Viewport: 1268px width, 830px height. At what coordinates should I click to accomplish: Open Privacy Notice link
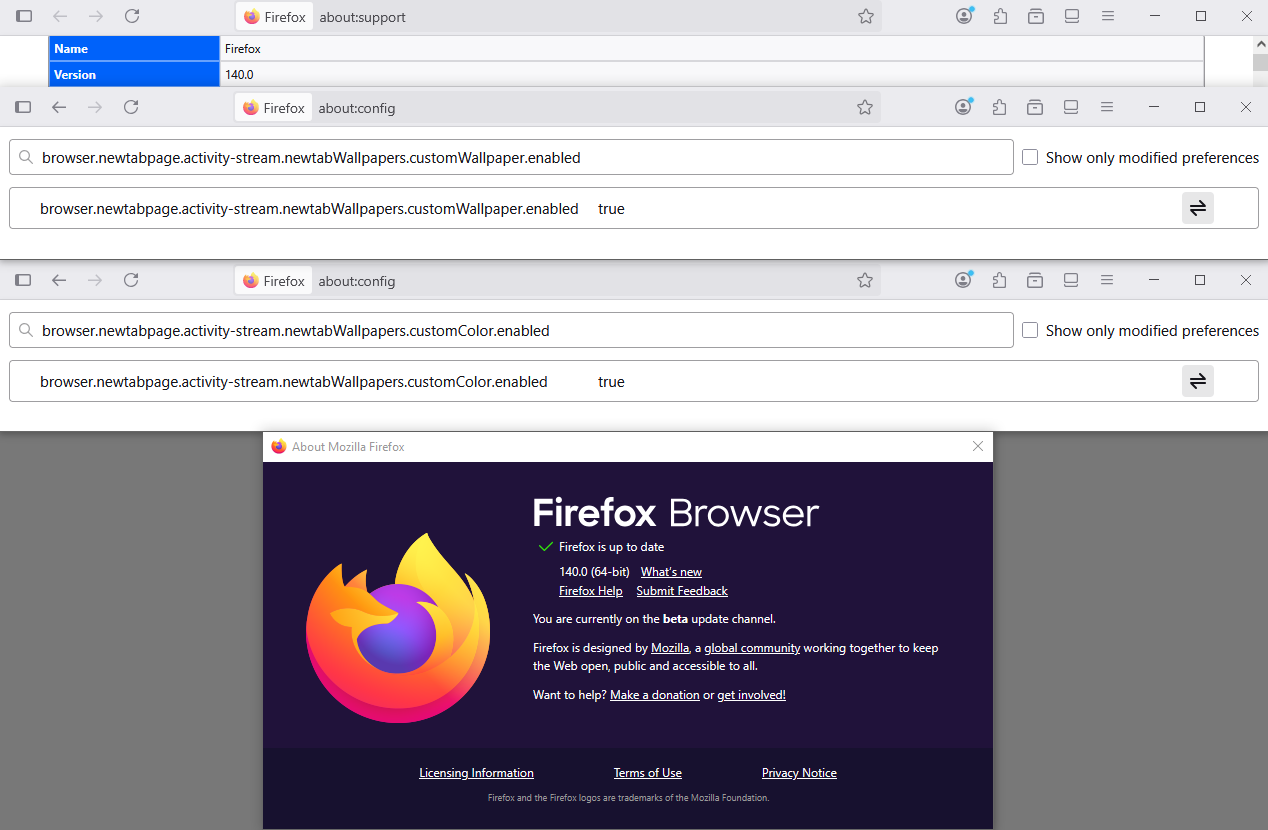tap(799, 773)
